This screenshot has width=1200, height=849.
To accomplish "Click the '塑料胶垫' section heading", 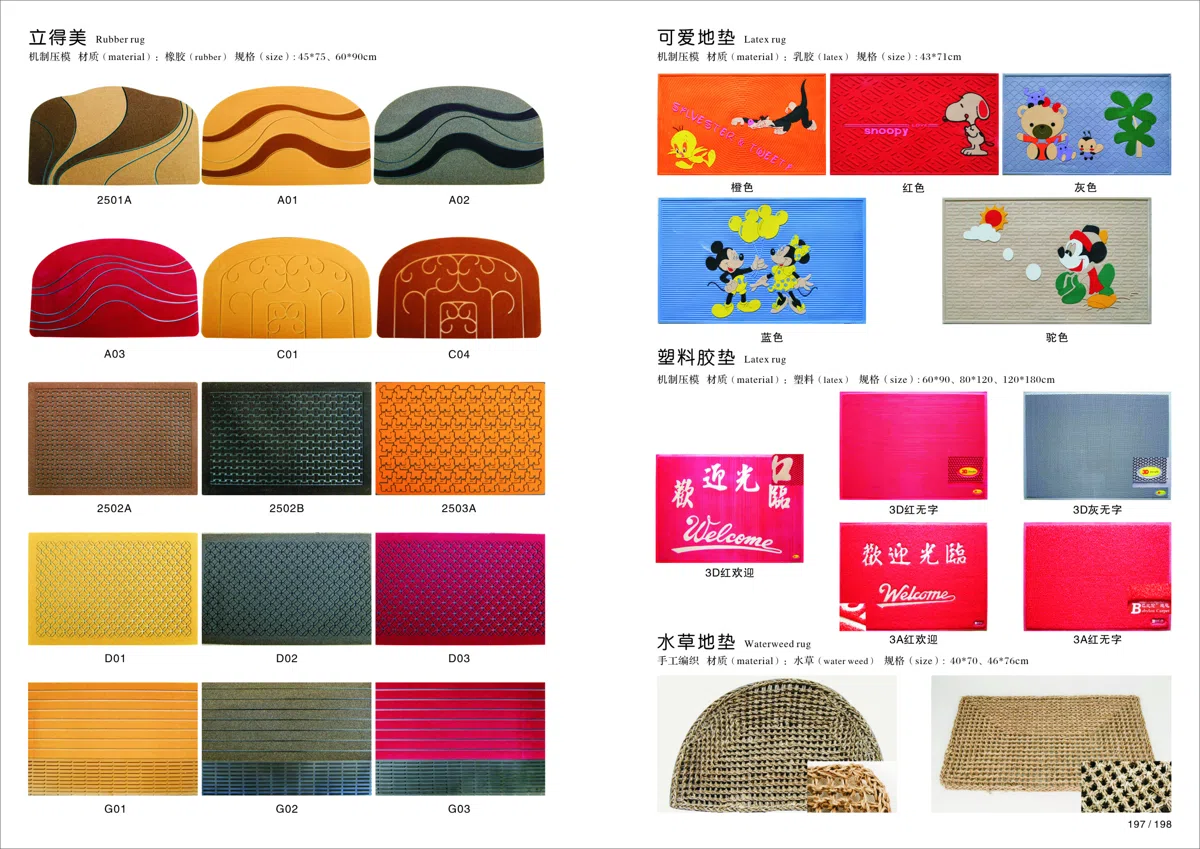I will click(x=696, y=358).
